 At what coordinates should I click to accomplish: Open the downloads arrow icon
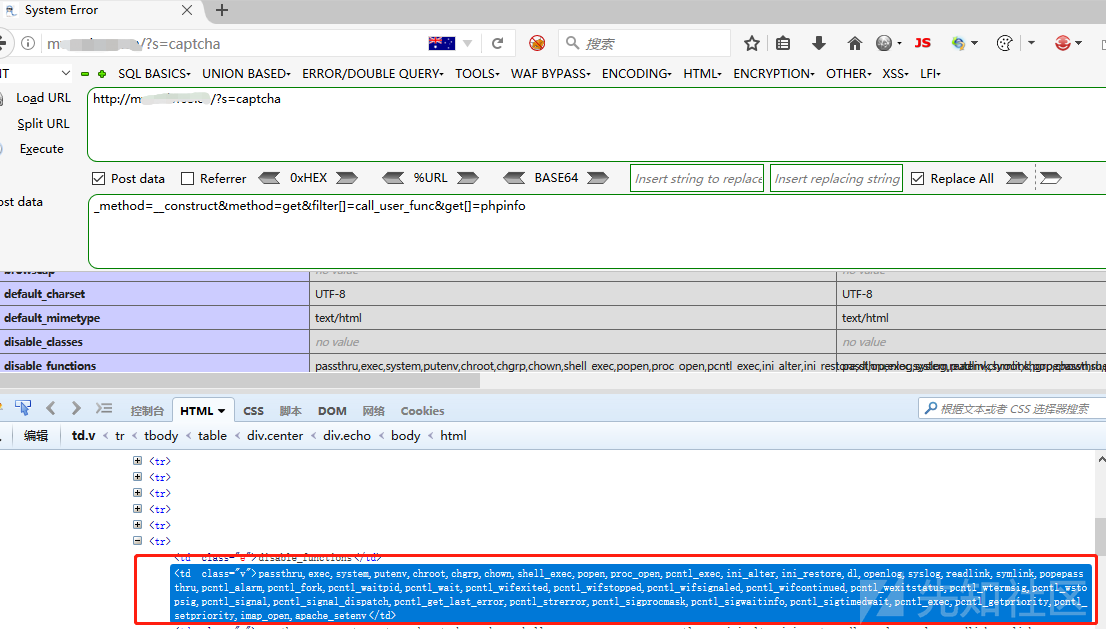pyautogui.click(x=818, y=43)
